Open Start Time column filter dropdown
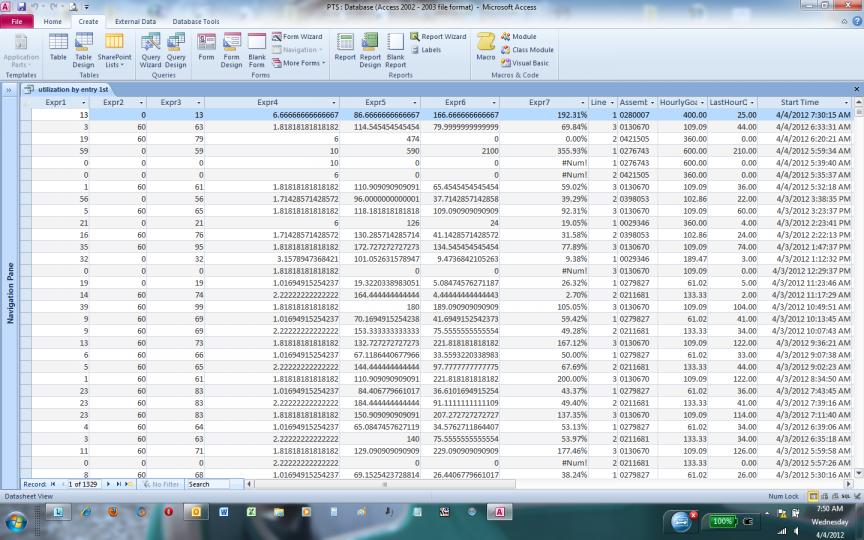The image size is (864, 540). coord(846,102)
